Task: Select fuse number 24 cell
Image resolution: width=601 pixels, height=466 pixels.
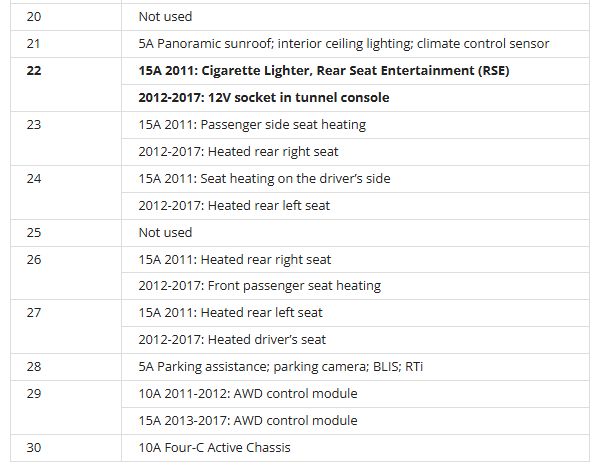Action: (x=34, y=179)
